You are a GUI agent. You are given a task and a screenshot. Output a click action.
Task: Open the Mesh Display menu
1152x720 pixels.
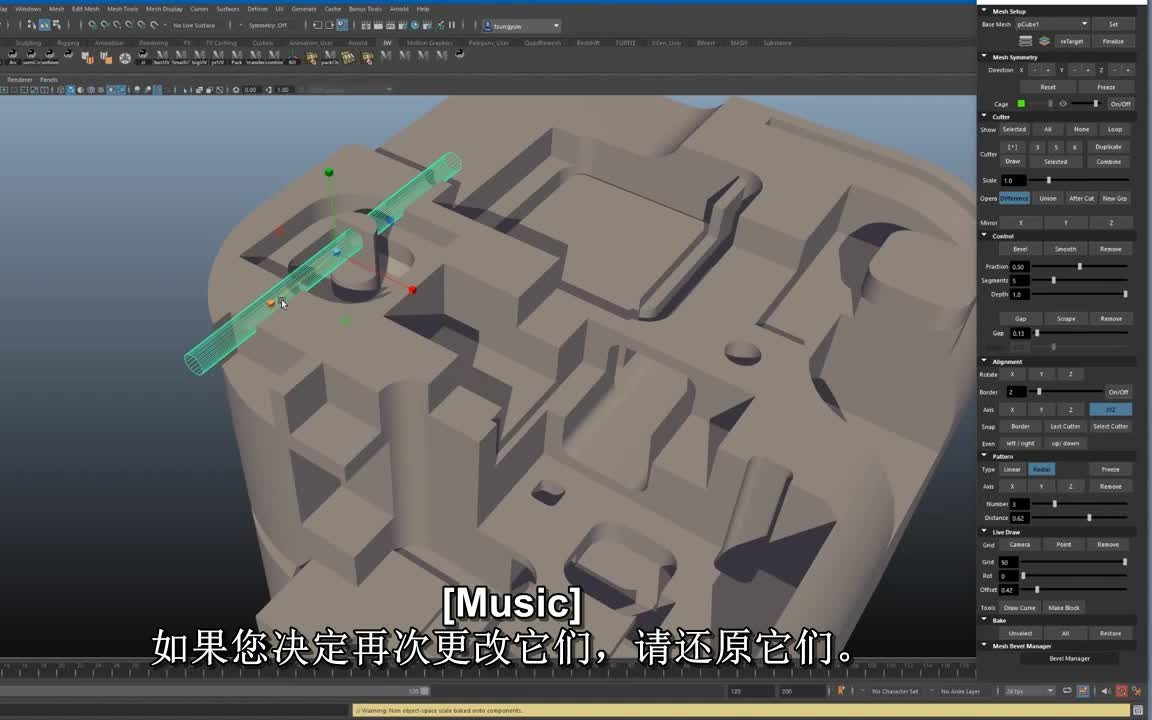(x=166, y=9)
